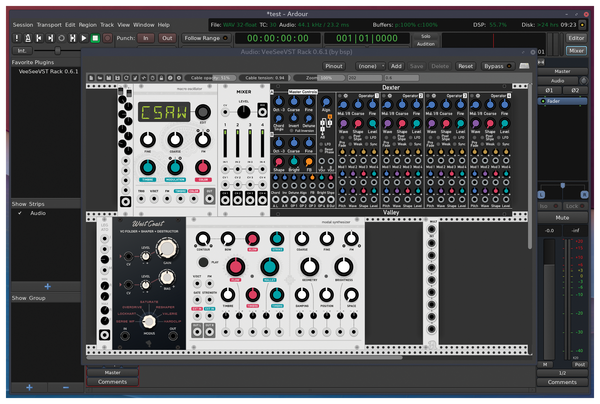Click the plus icon under Show Strips
600x404 pixels.
pyautogui.click(x=47, y=286)
